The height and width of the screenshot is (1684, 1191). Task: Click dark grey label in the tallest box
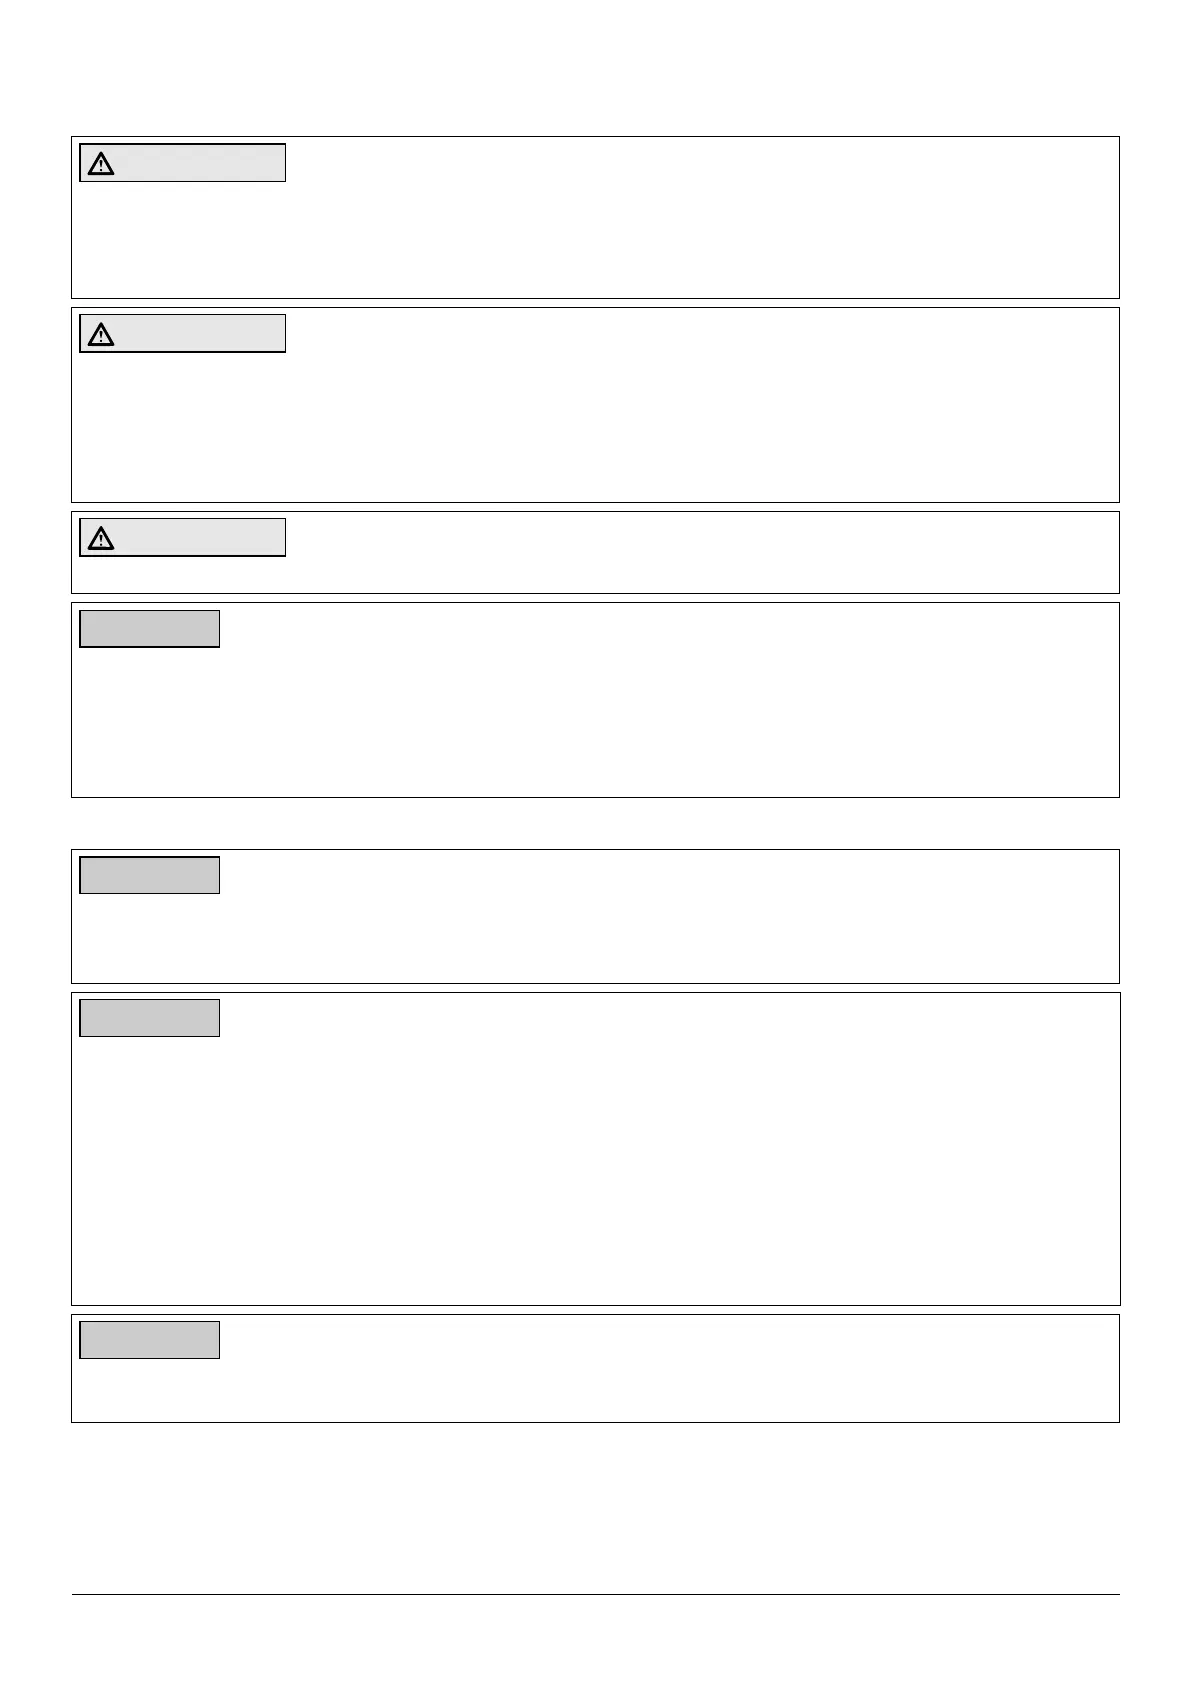150,1018
